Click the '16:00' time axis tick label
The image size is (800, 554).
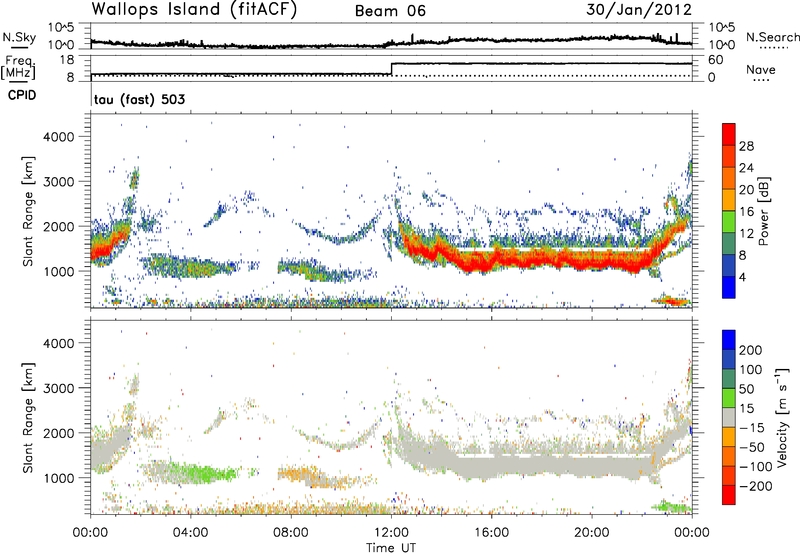[491, 533]
